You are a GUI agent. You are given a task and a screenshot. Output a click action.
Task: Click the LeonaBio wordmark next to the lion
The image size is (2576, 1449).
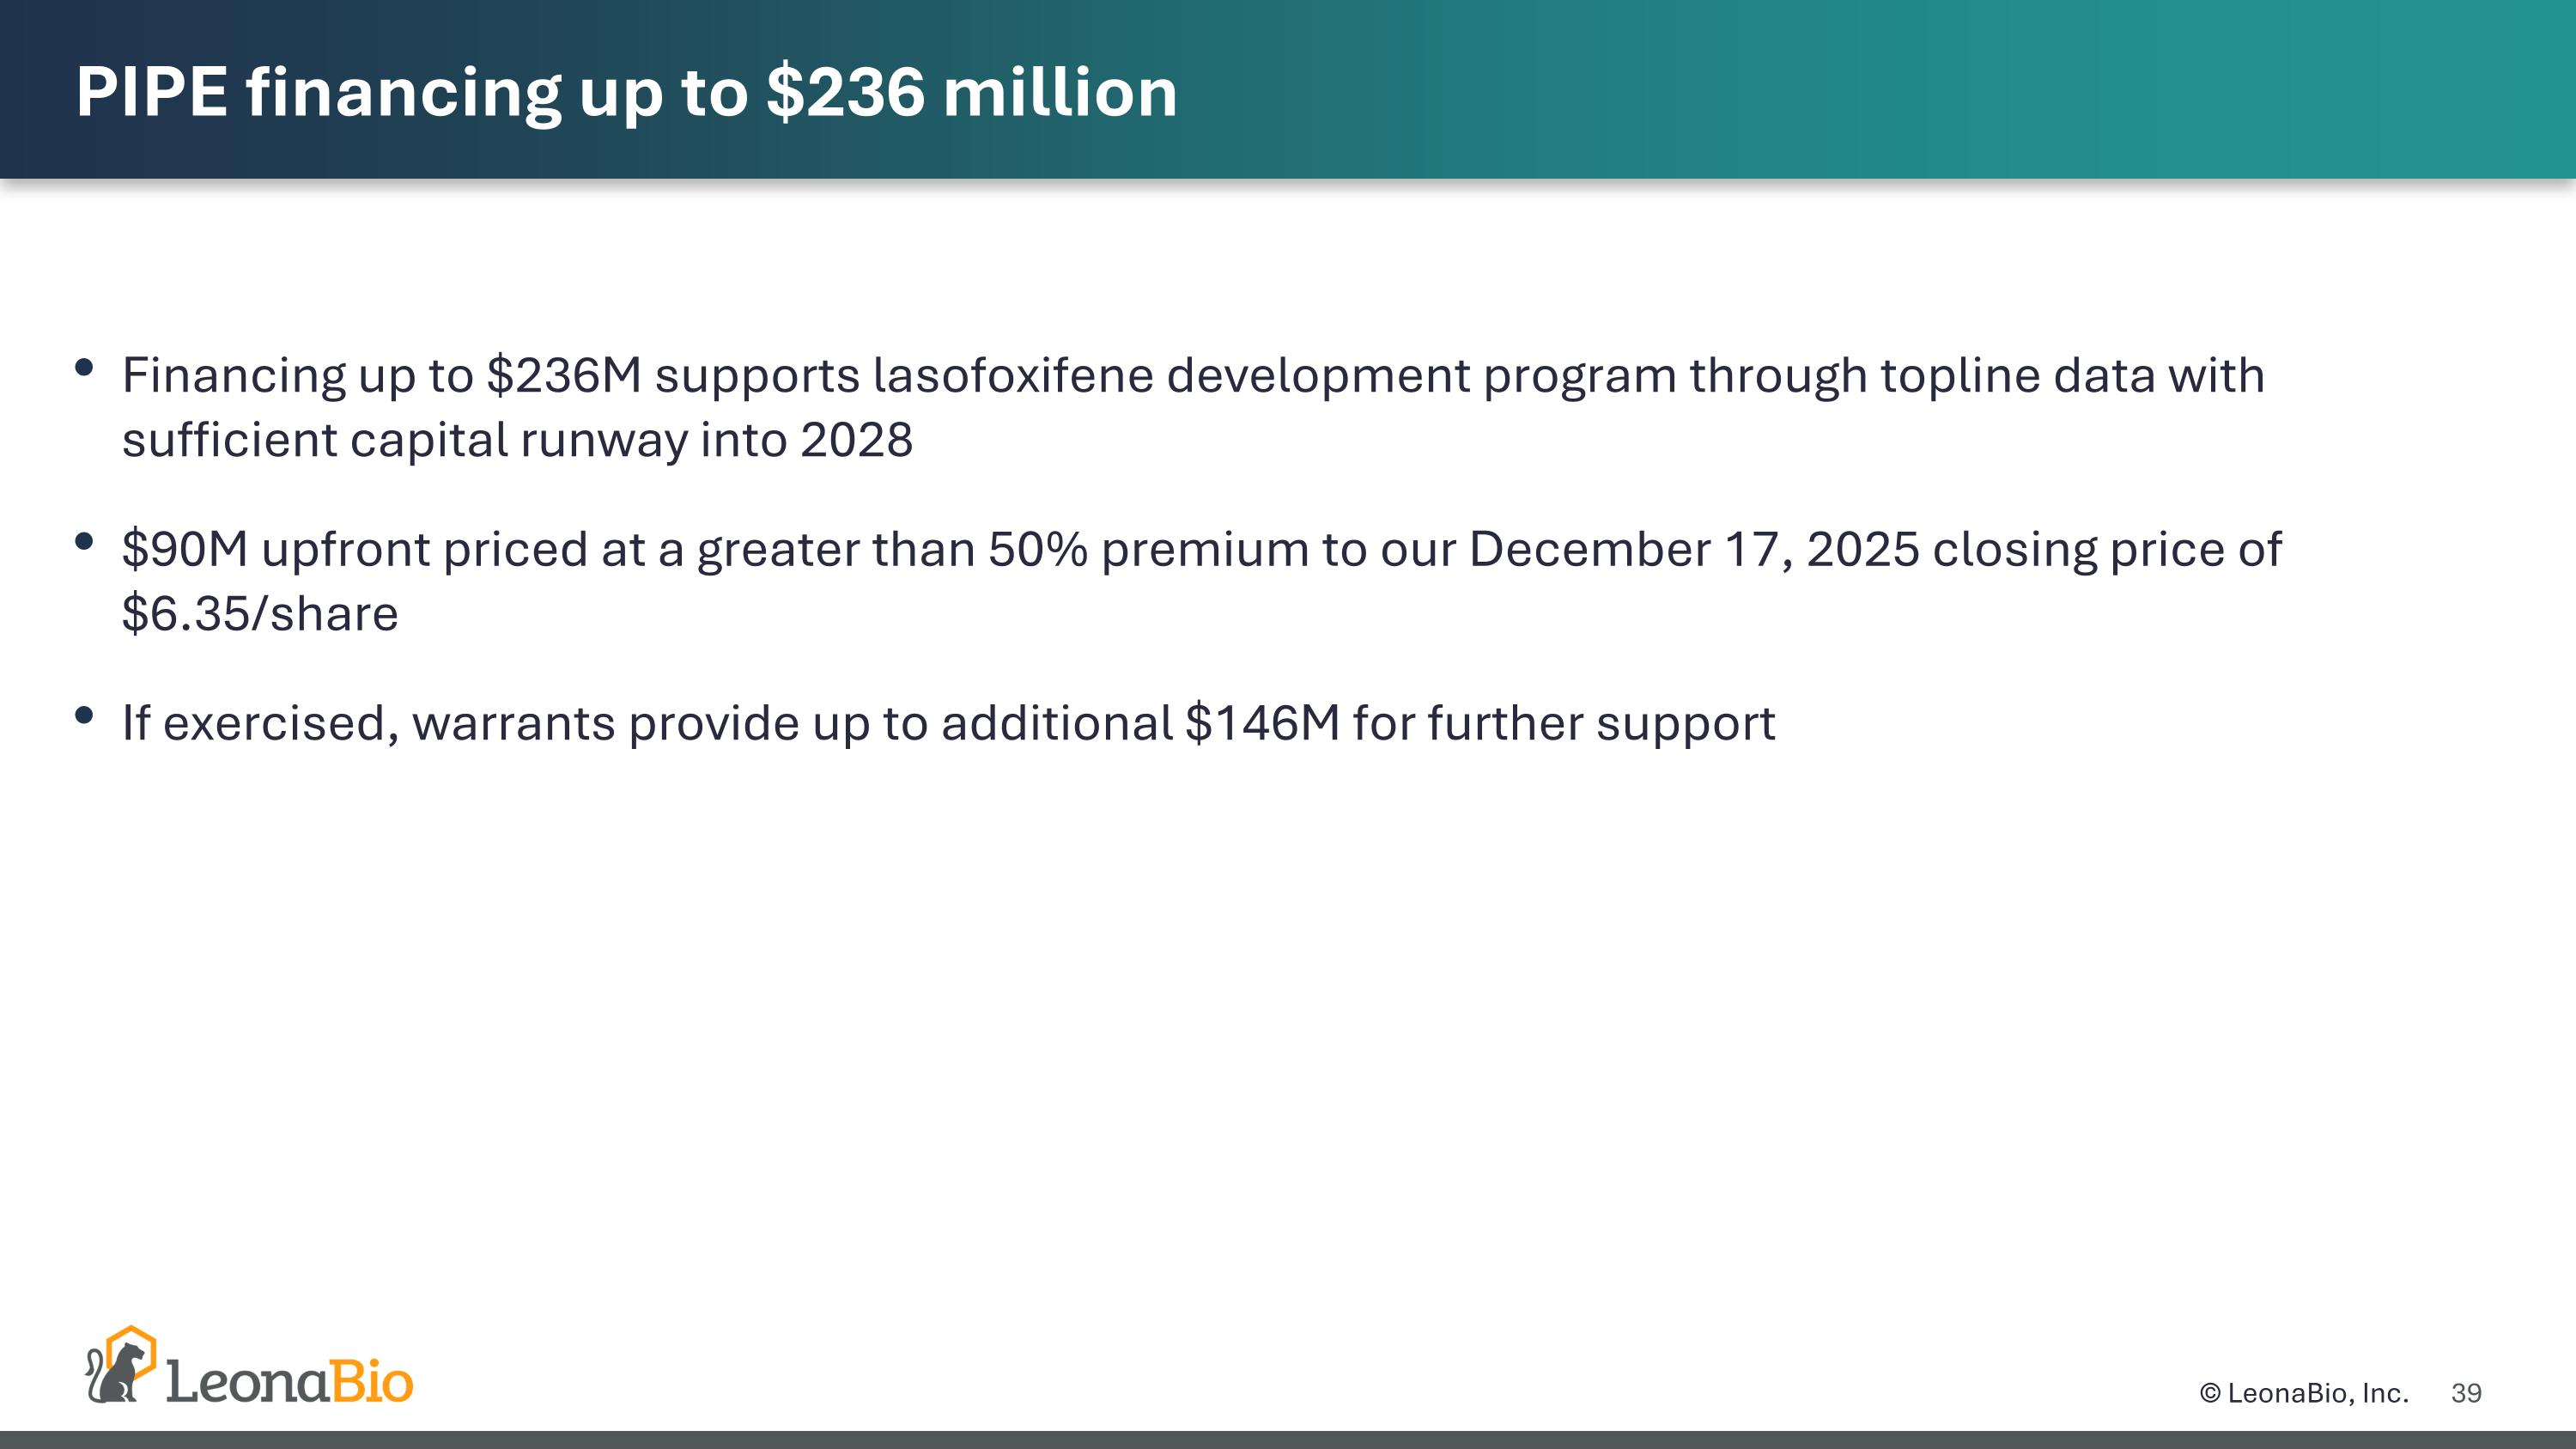[x=289, y=1383]
